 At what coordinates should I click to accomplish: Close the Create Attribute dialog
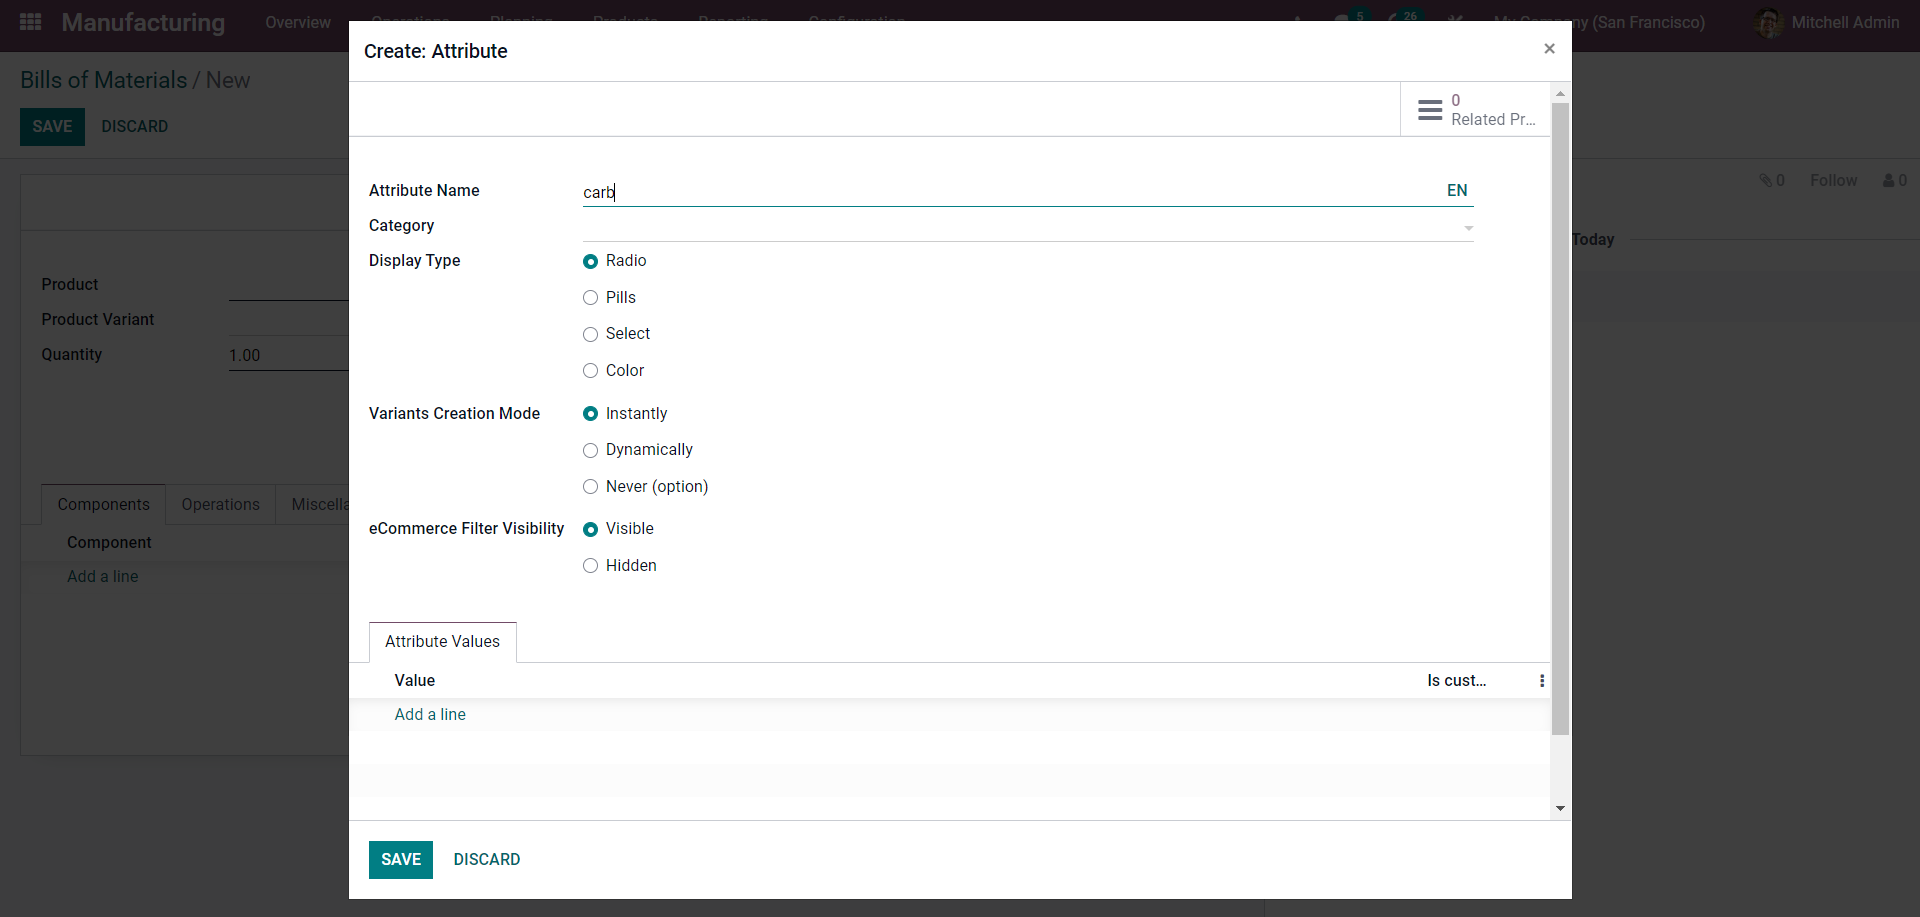1549,48
